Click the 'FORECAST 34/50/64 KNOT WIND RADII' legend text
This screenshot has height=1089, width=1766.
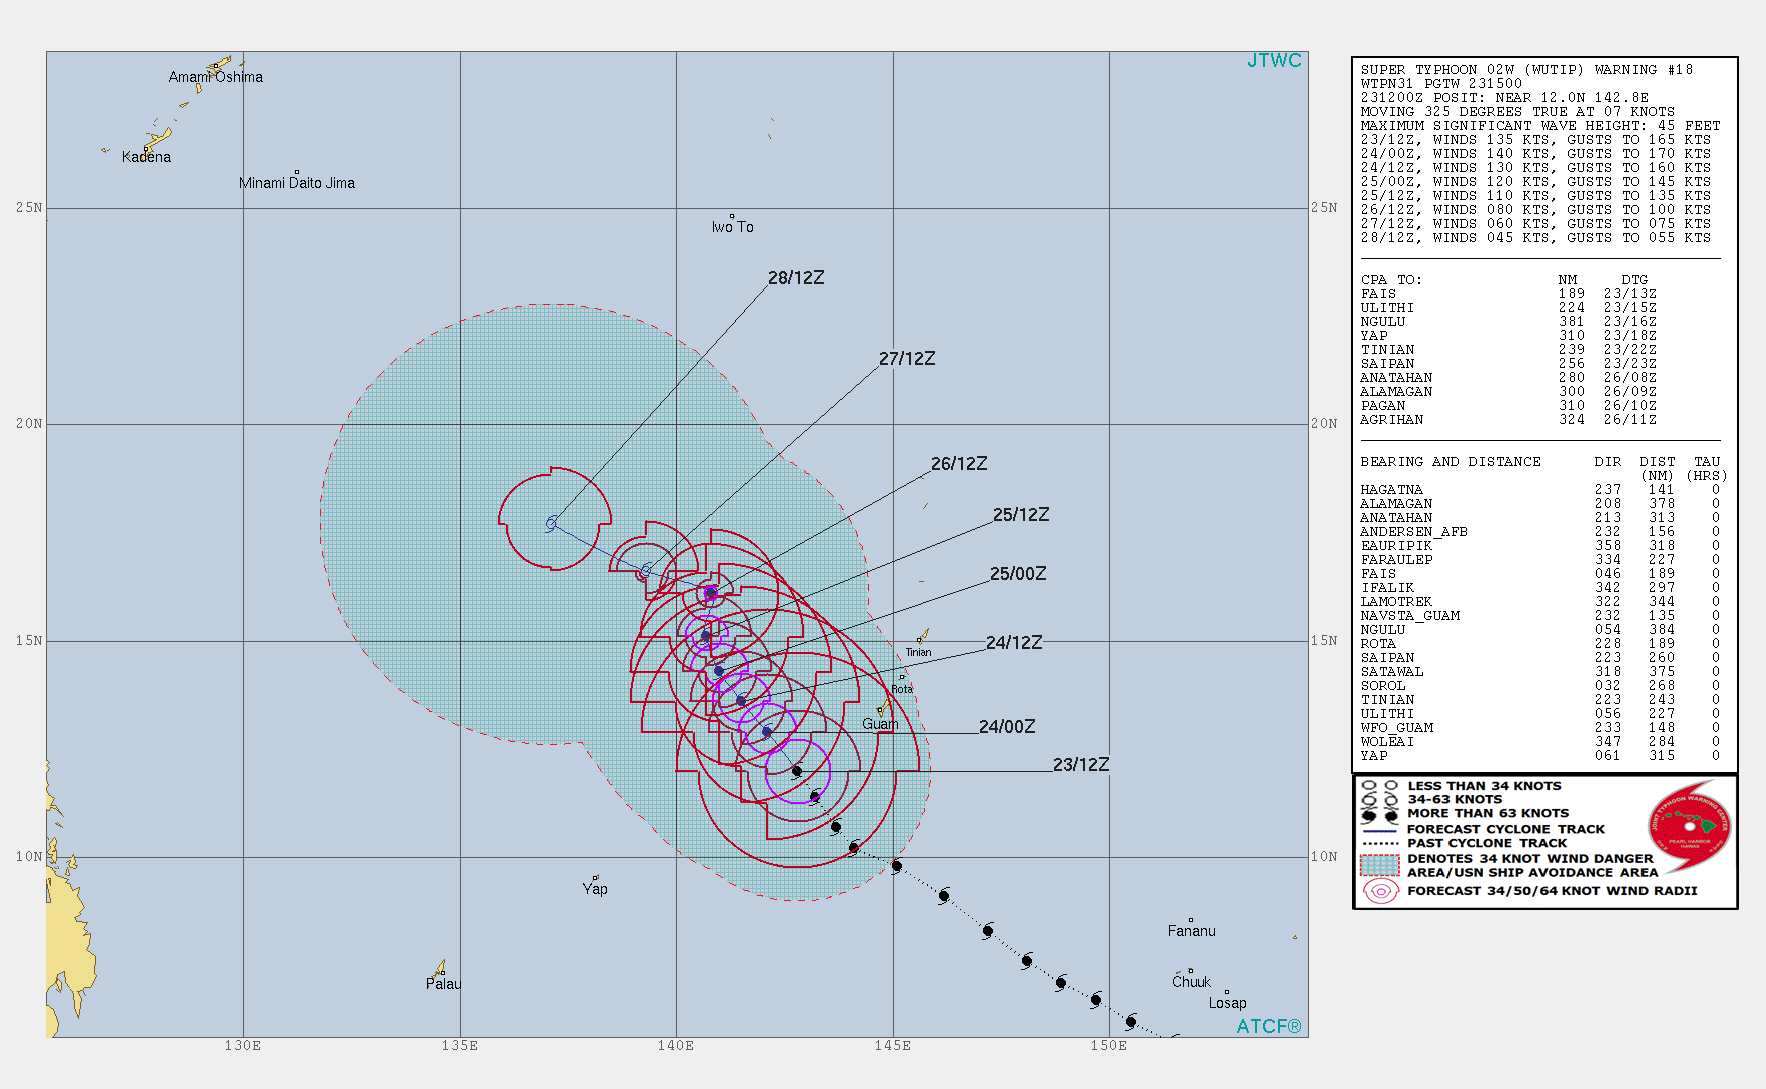[1552, 891]
